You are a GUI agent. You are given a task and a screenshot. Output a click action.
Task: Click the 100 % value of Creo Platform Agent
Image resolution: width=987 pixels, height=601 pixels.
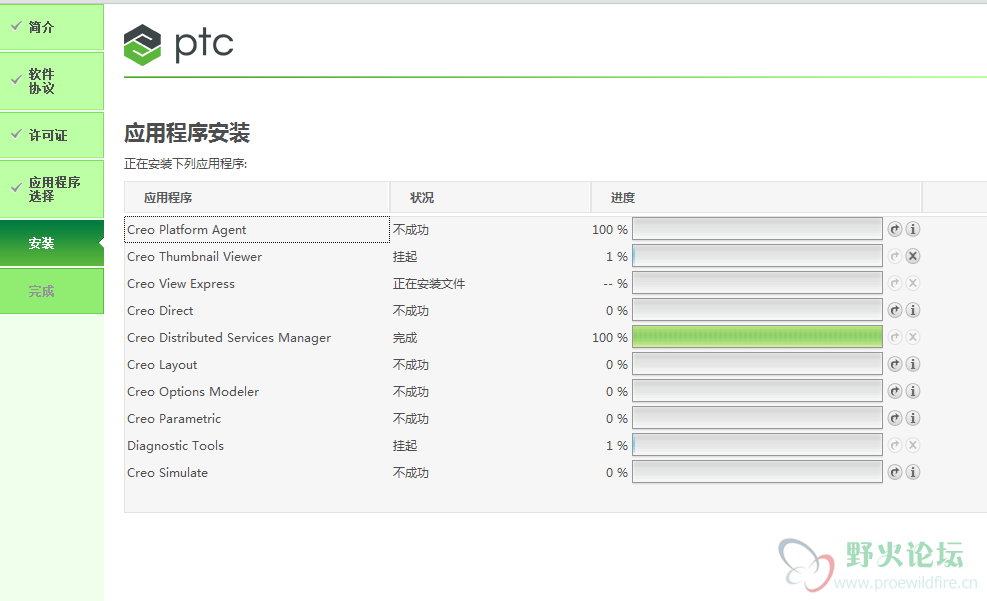pyautogui.click(x=610, y=230)
